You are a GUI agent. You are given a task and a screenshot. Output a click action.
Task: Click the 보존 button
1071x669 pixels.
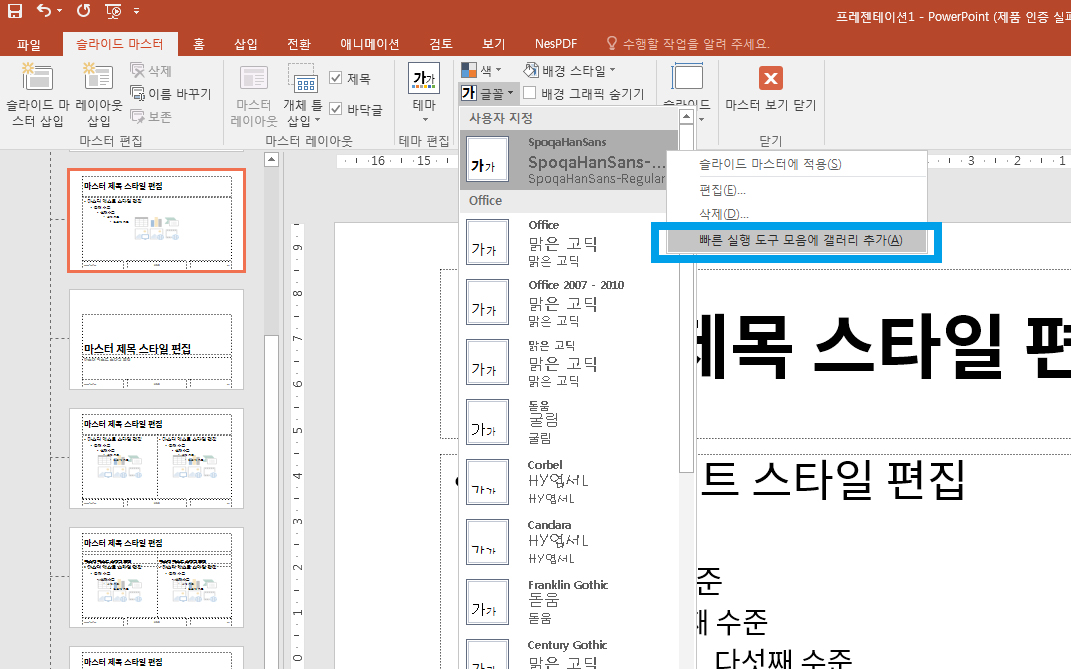click(151, 117)
